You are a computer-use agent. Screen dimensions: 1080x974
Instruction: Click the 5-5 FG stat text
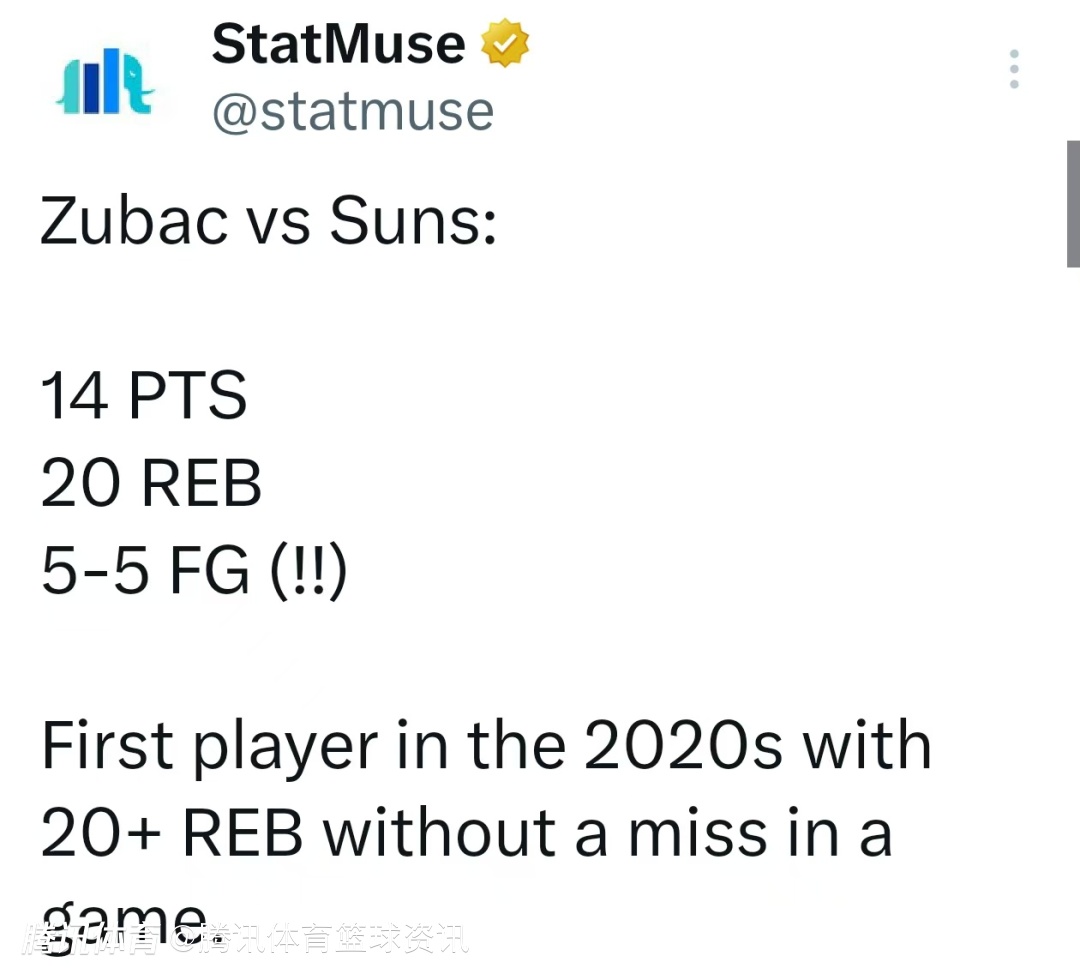pos(145,571)
